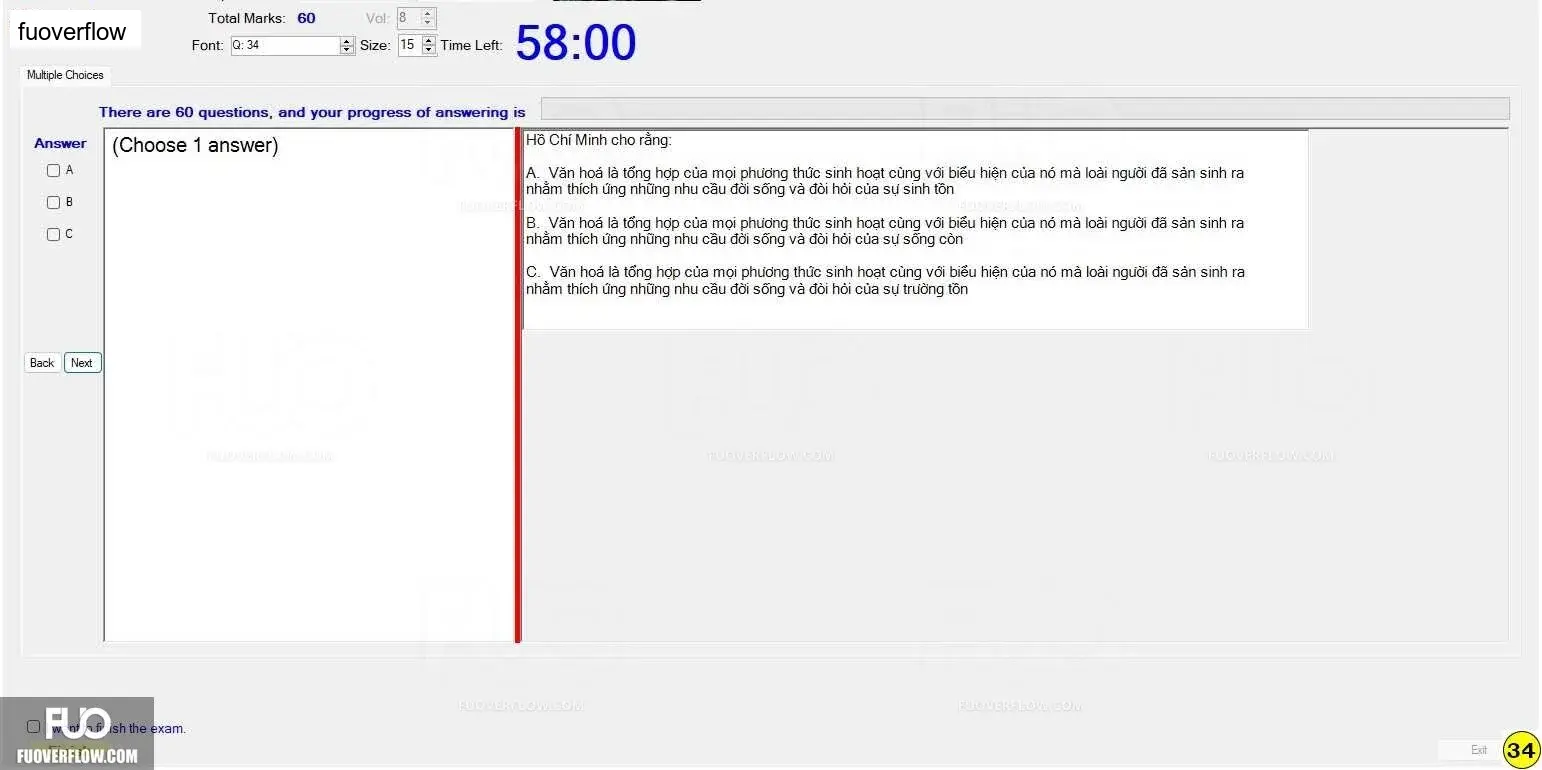This screenshot has width=1542, height=770.
Task: Click the greyed 'Vol:' label
Action: tap(378, 18)
